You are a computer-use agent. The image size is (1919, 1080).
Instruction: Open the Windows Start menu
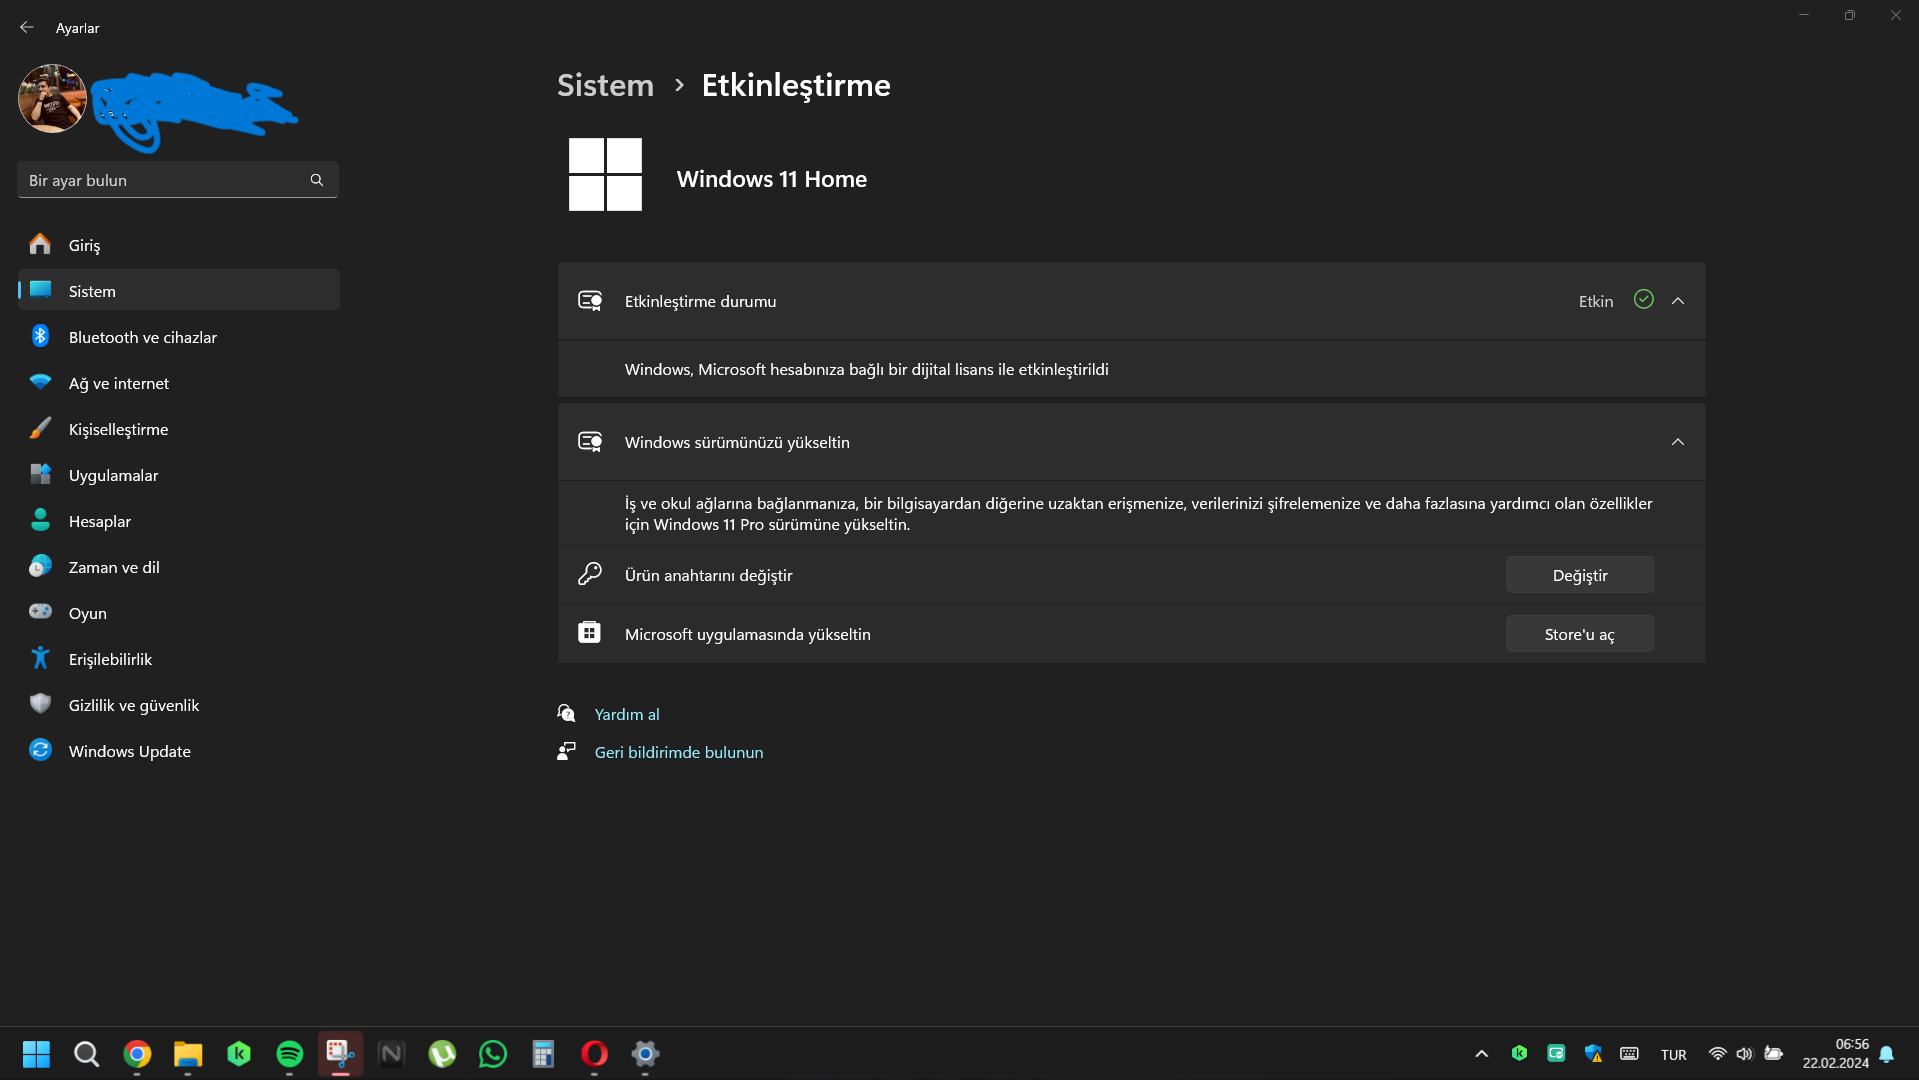(x=36, y=1054)
